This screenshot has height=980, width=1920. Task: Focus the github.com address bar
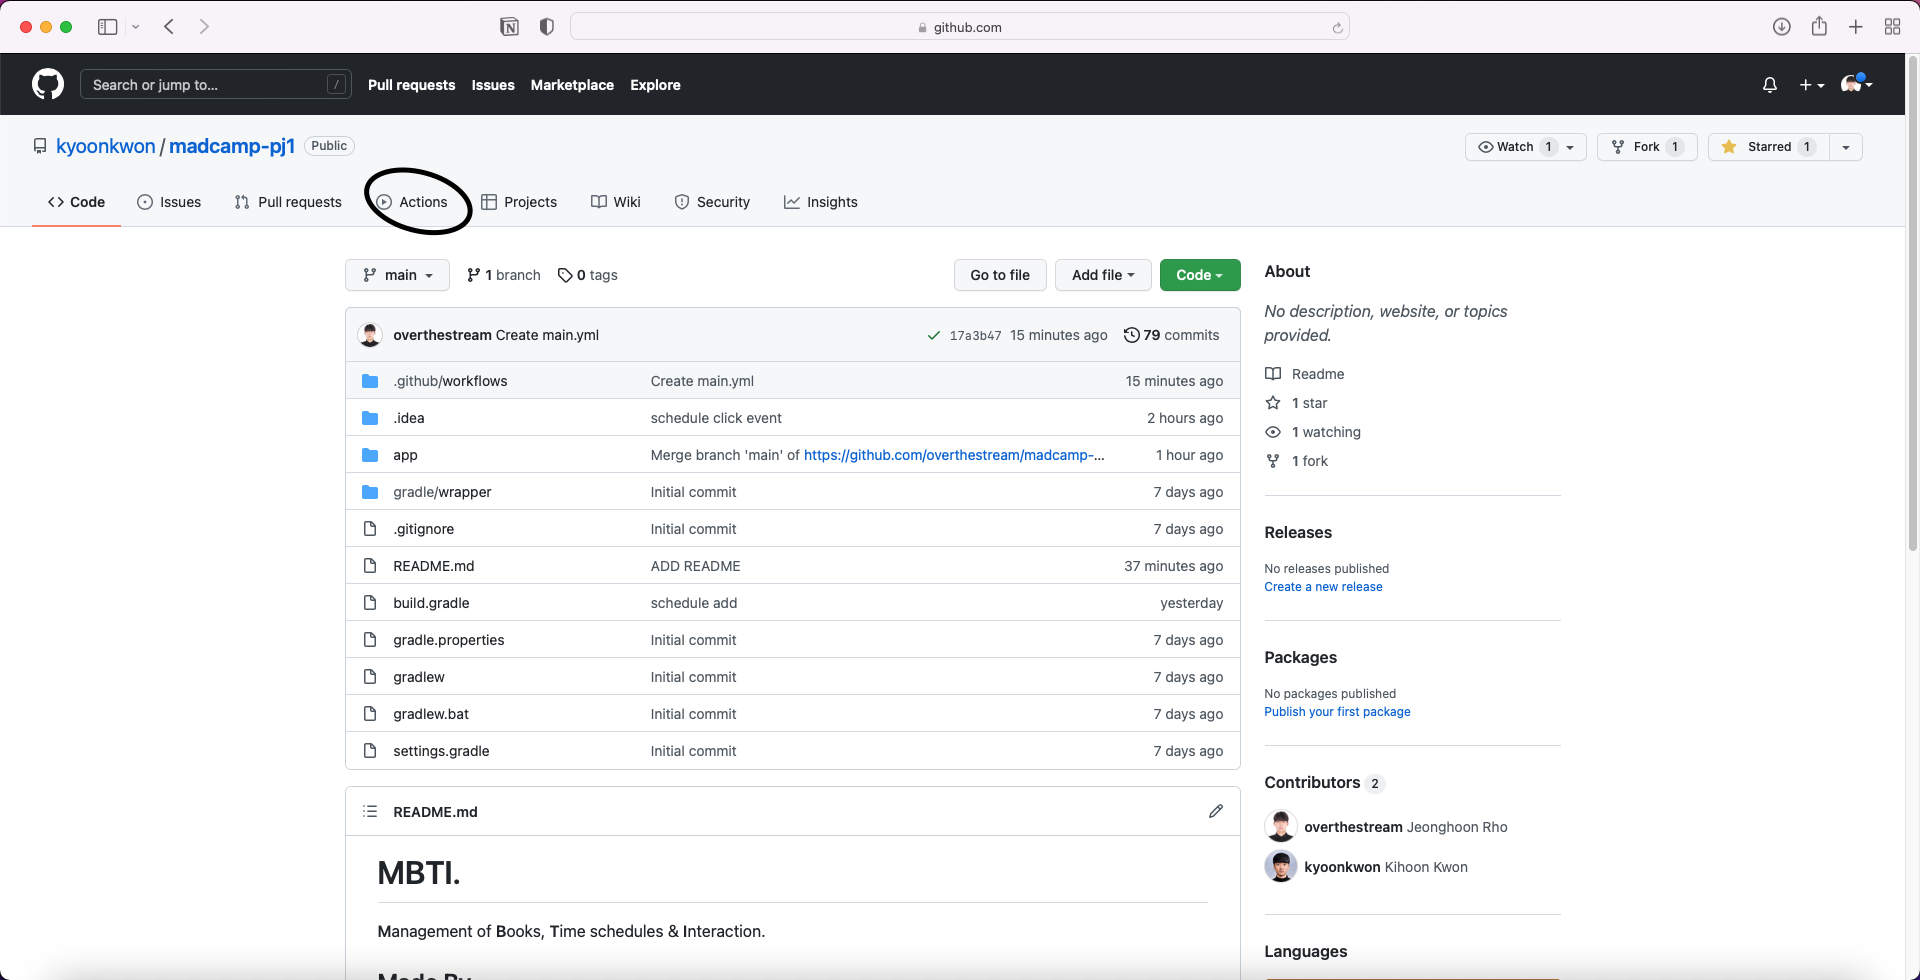[x=960, y=27]
